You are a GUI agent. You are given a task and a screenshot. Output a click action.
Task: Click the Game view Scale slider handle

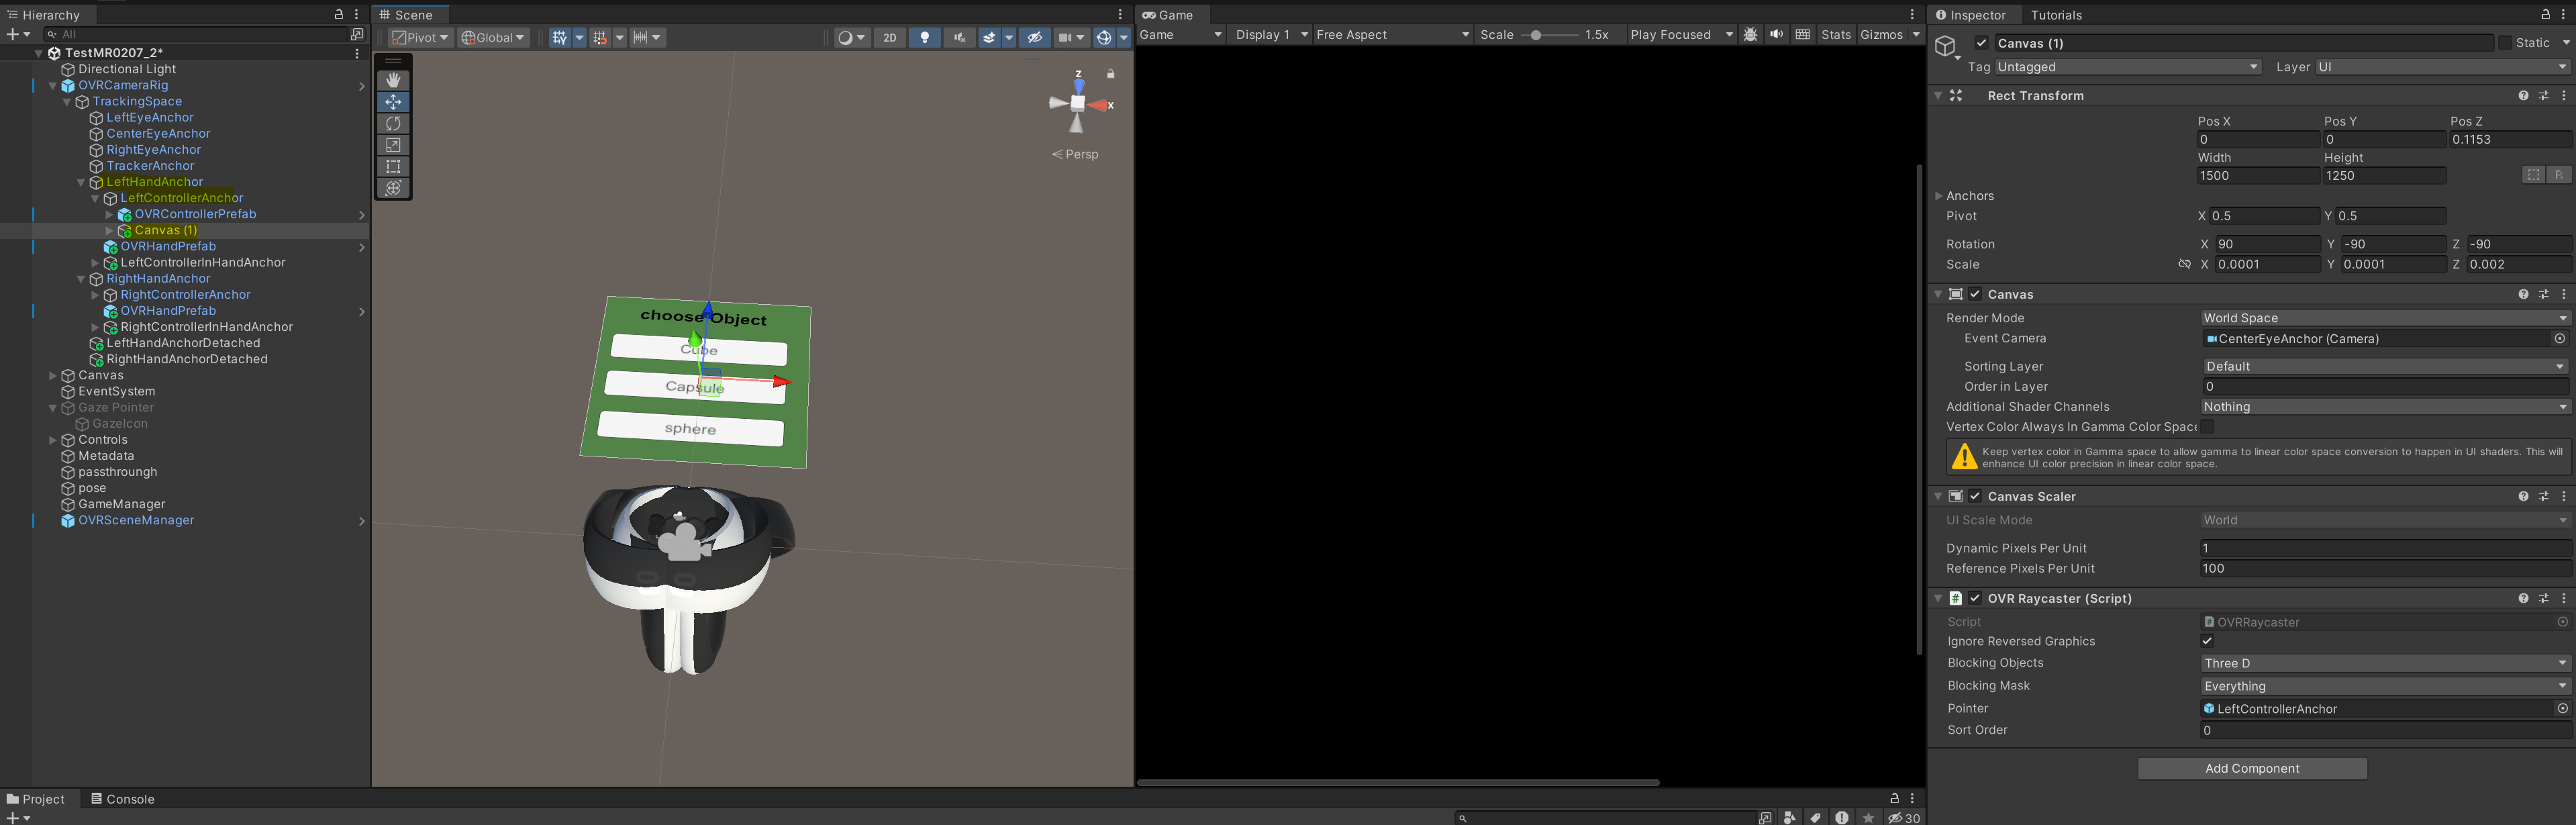coord(1536,35)
